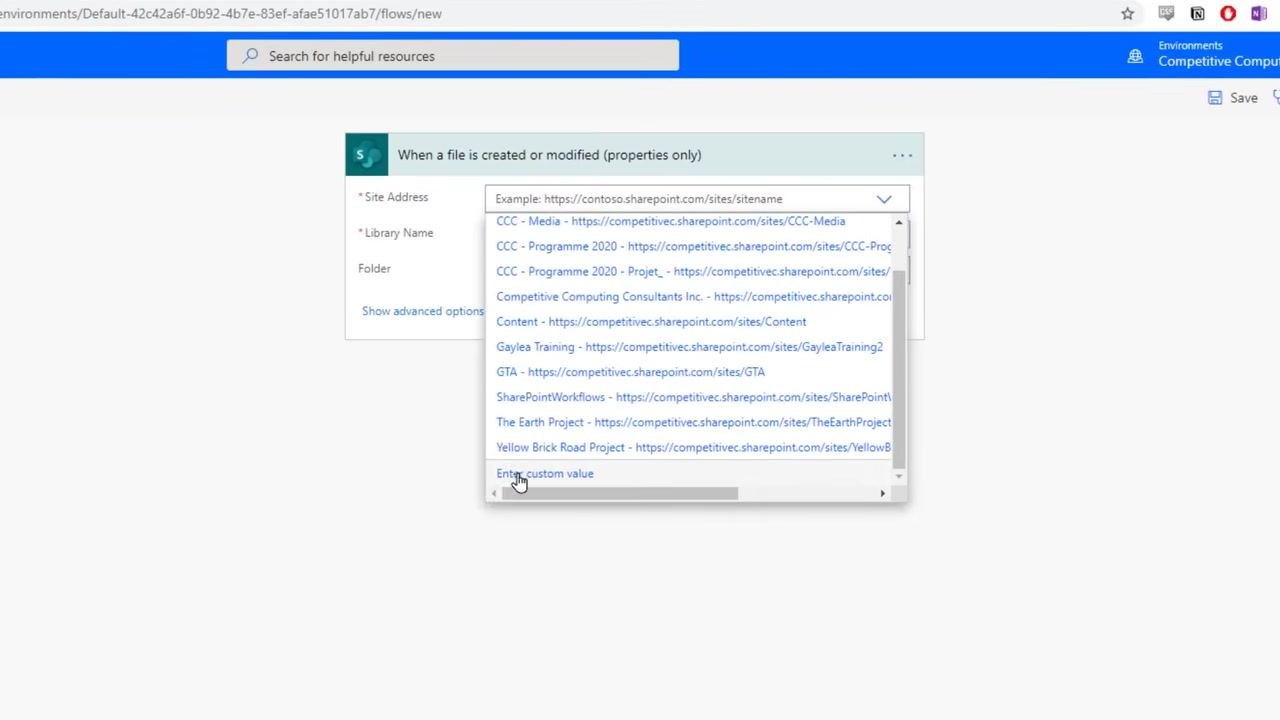Click the Site Address field label
Viewport: 1280px width, 720px height.
click(x=396, y=197)
